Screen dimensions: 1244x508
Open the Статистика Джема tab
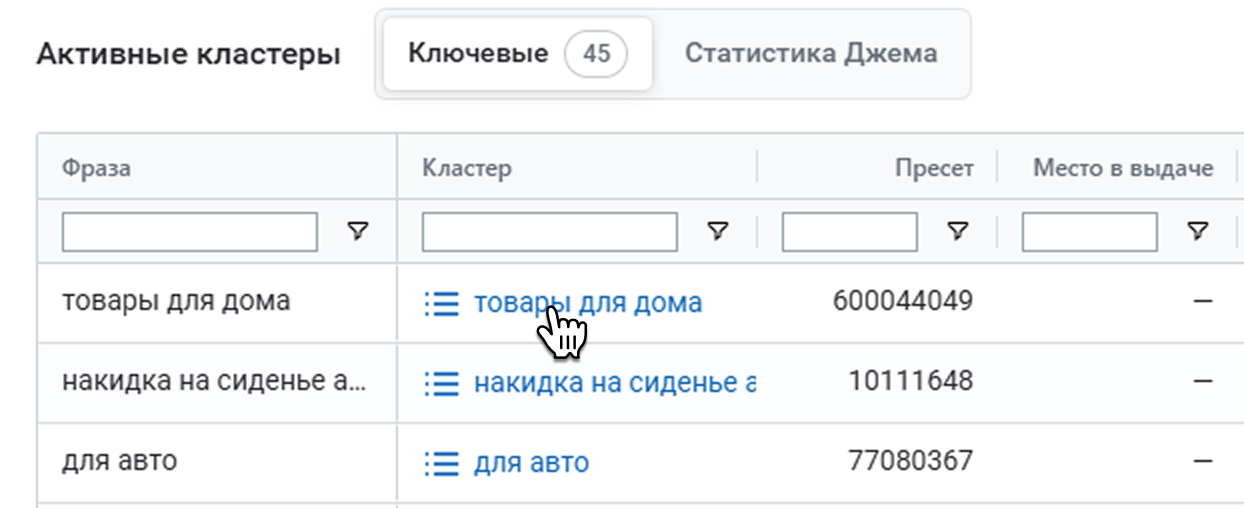(811, 54)
